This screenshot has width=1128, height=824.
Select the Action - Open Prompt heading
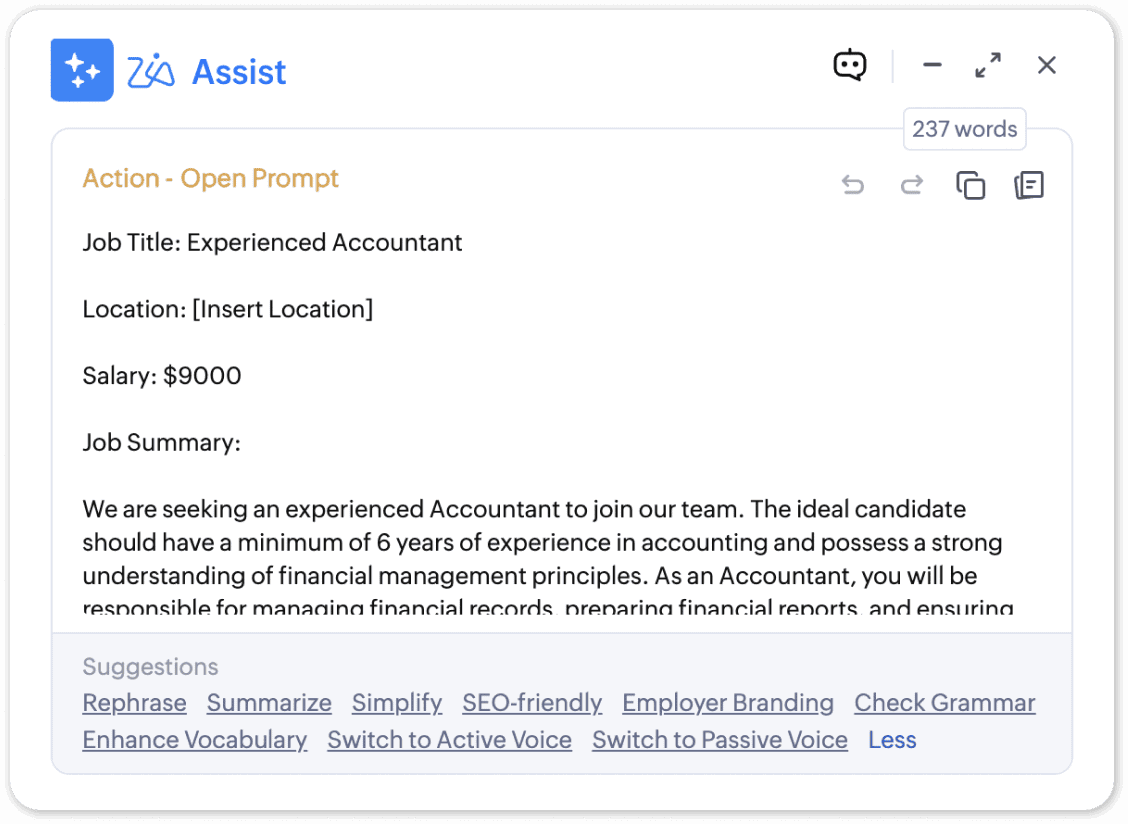[x=211, y=178]
